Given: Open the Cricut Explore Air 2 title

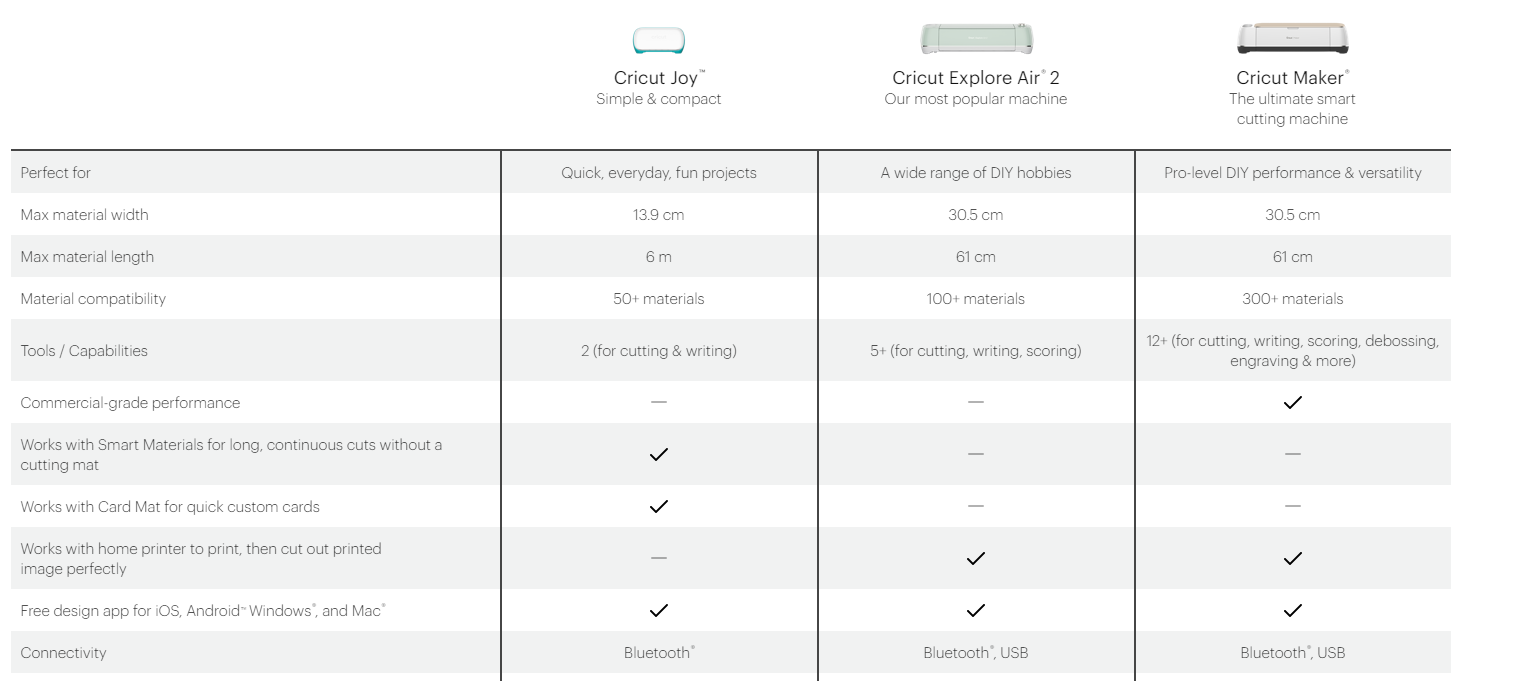Looking at the screenshot, I should pyautogui.click(x=976, y=78).
